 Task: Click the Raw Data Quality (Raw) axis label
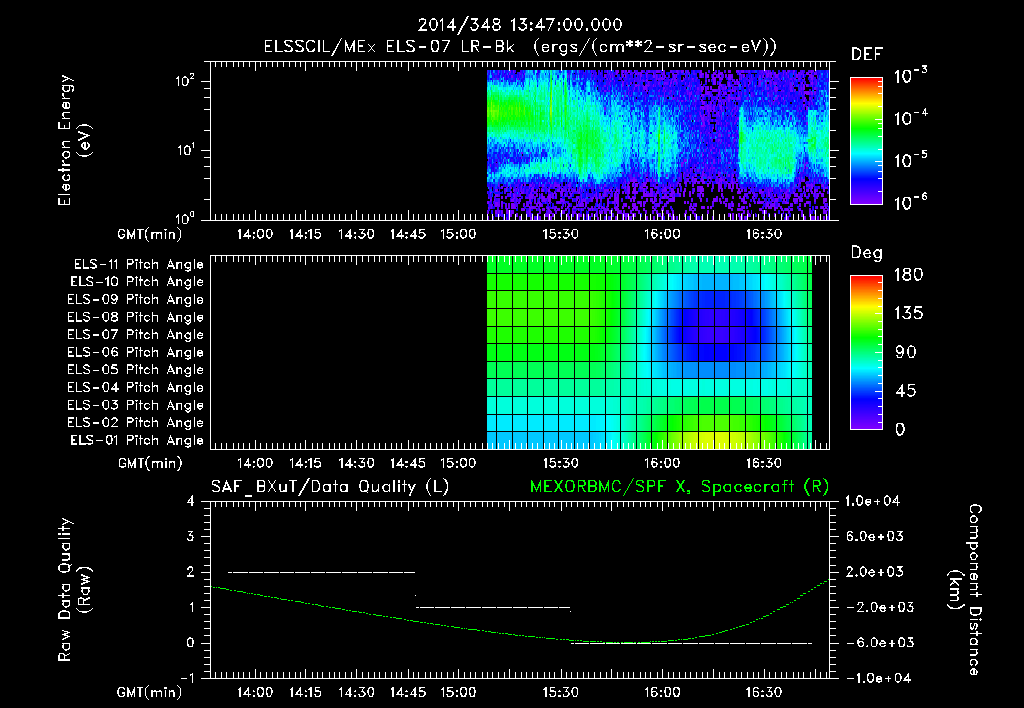click(x=74, y=590)
